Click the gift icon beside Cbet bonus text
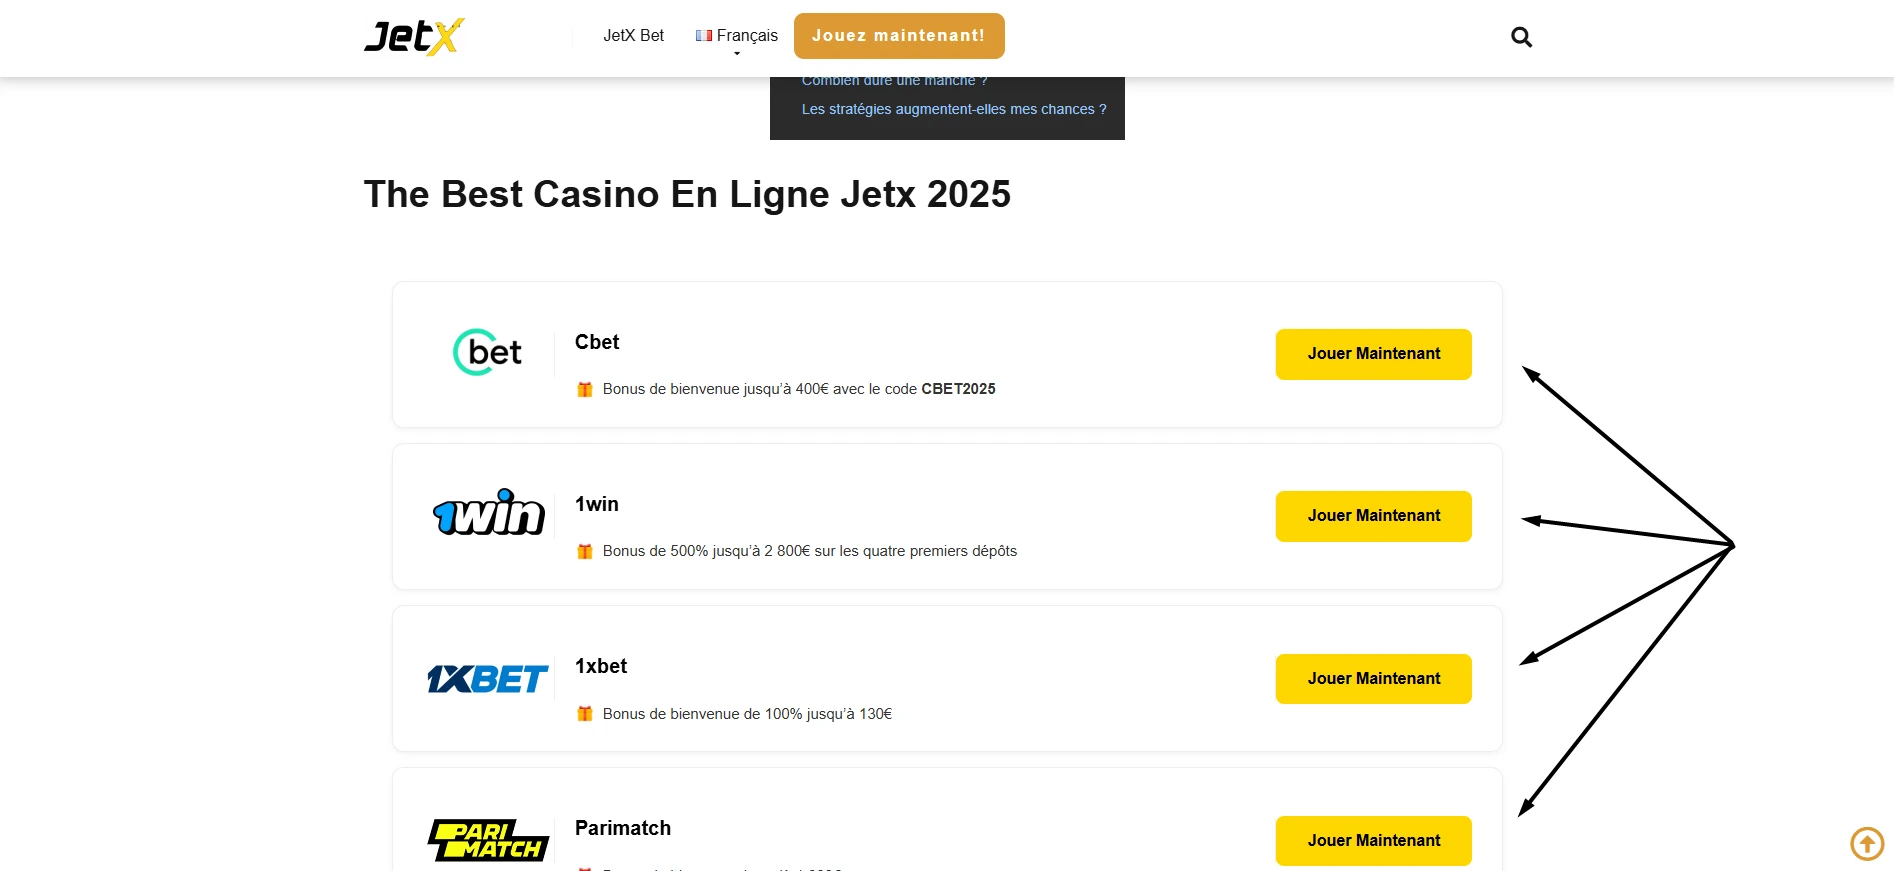Screen dimensions: 1894x871 (585, 388)
